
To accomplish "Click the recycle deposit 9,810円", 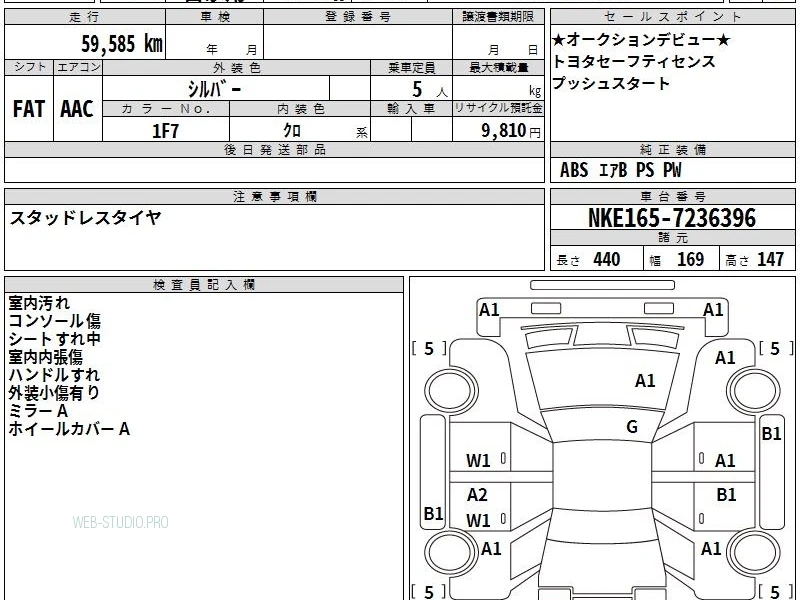I will [511, 131].
